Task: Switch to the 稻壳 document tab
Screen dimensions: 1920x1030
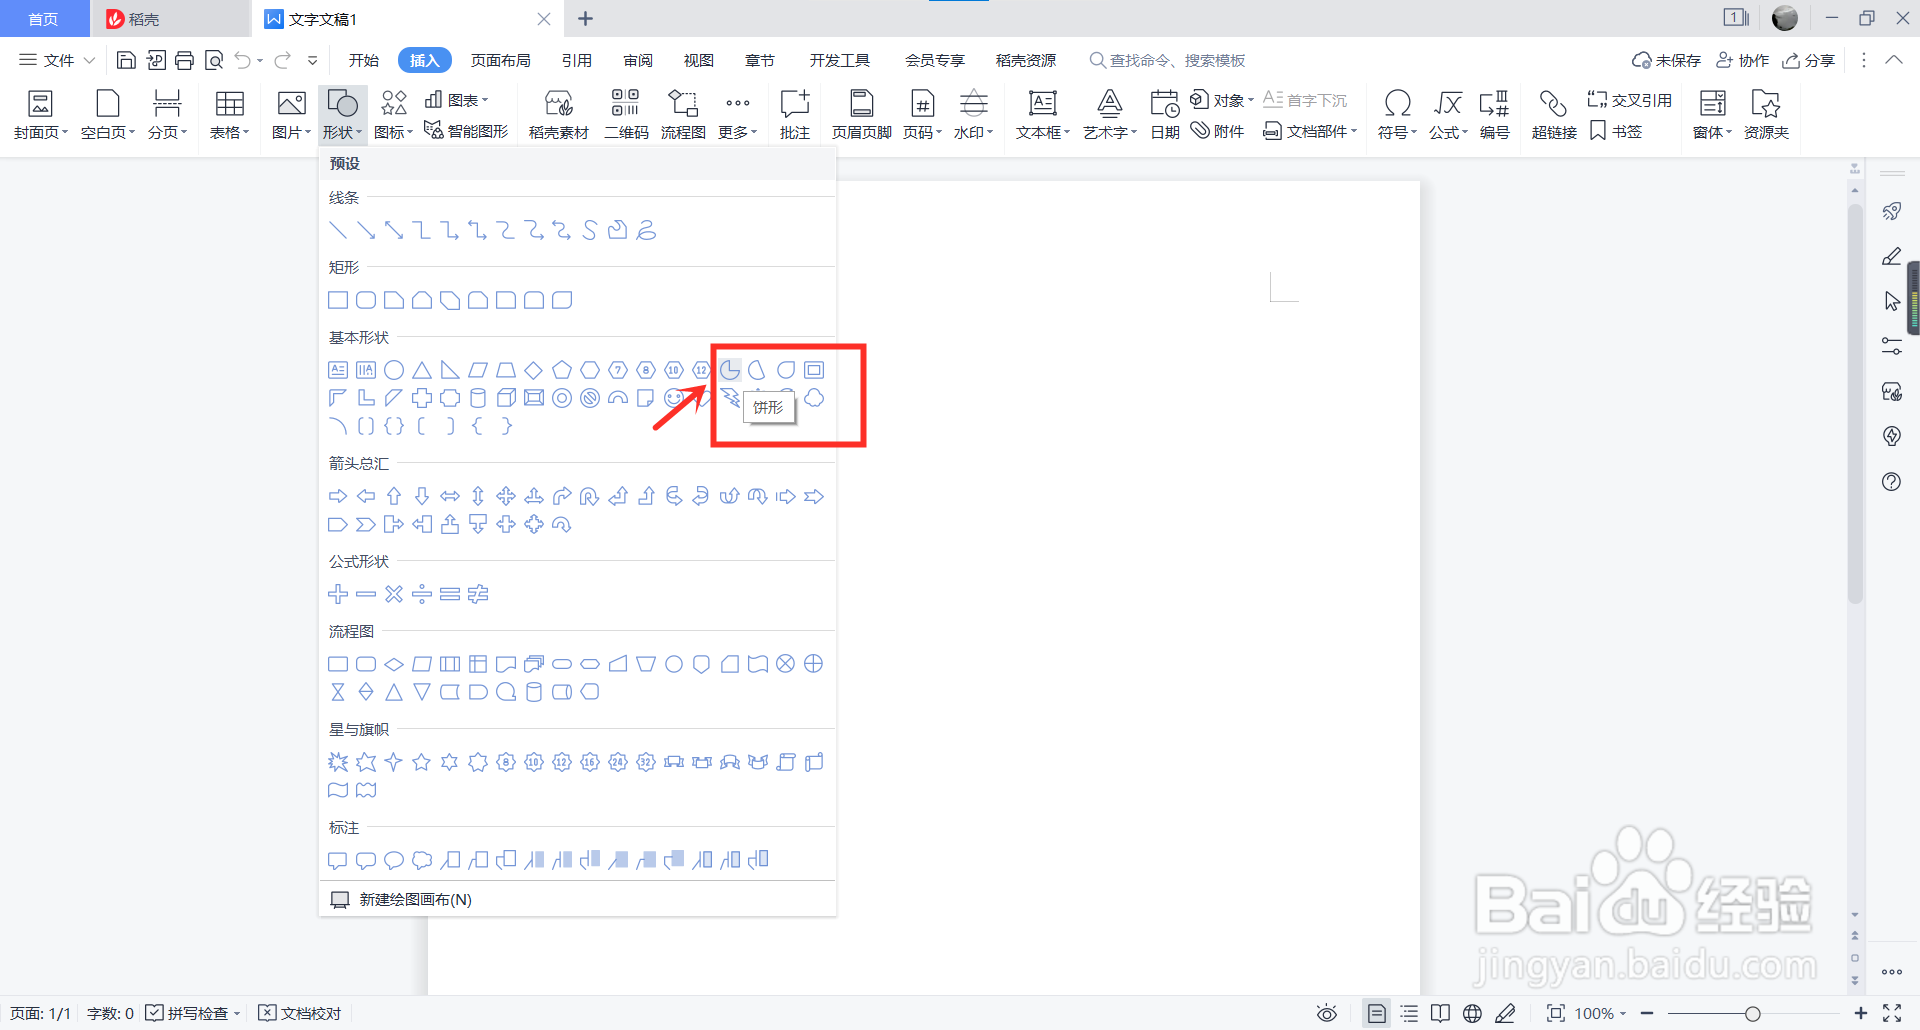Action: point(170,19)
